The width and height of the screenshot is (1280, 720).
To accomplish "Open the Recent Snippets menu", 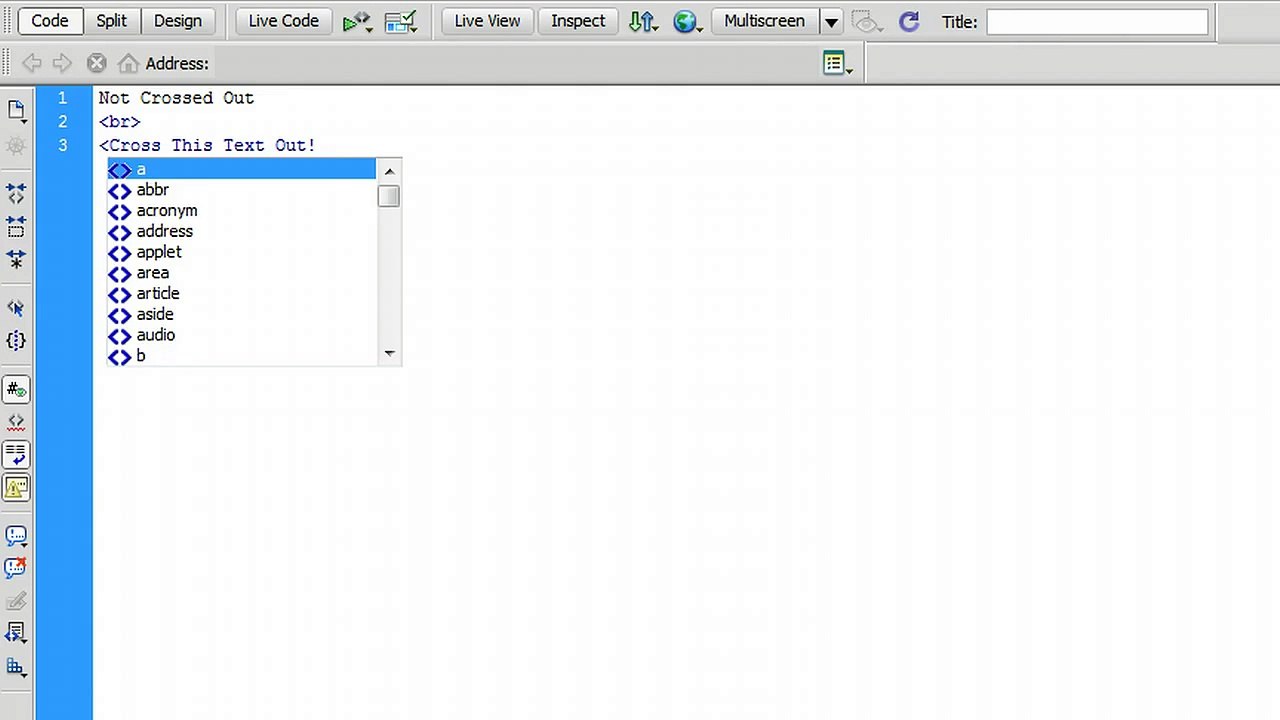I will tap(16, 633).
